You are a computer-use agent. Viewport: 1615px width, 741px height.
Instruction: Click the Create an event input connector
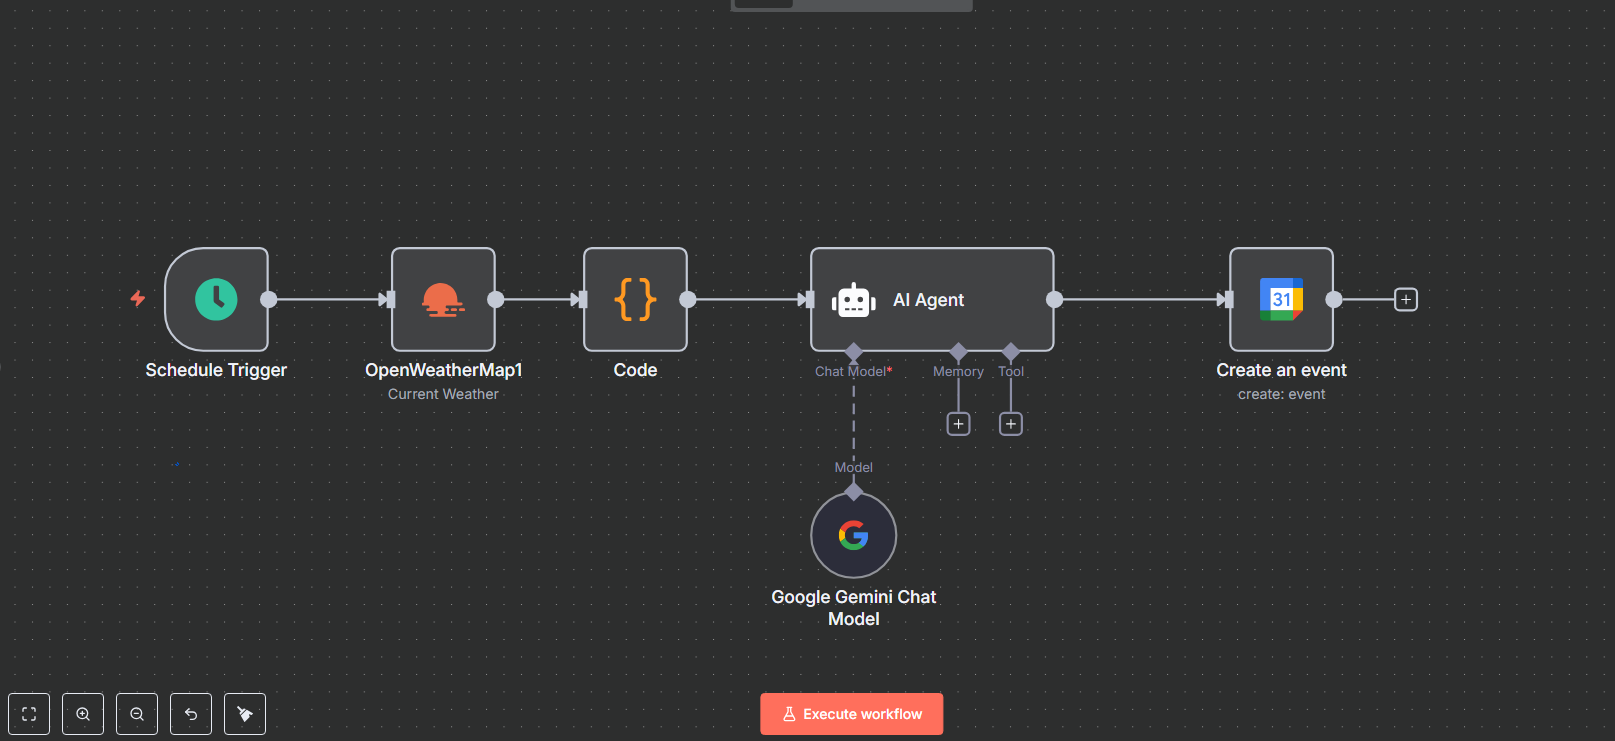1226,299
